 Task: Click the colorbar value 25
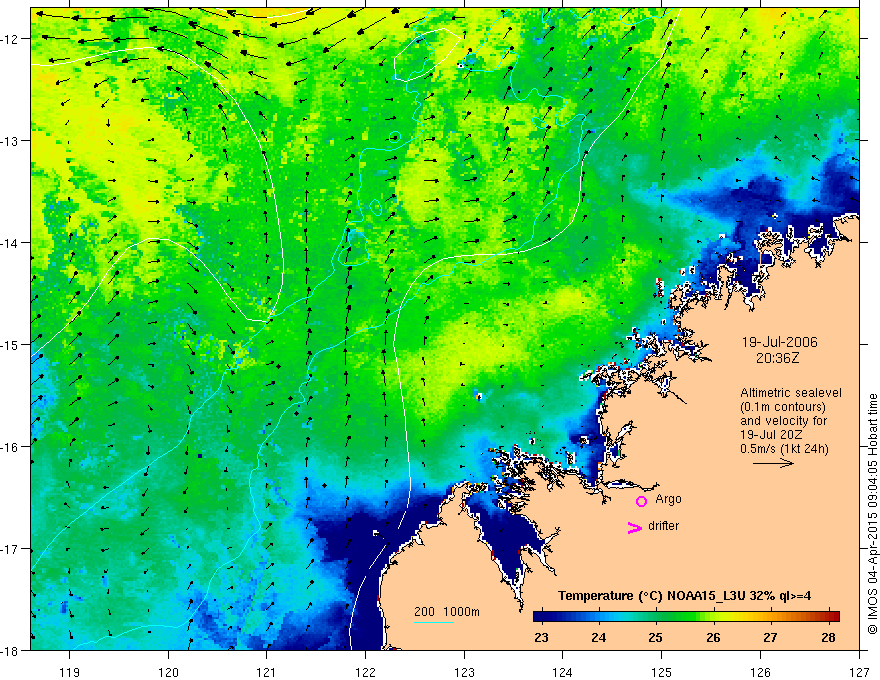pyautogui.click(x=656, y=637)
